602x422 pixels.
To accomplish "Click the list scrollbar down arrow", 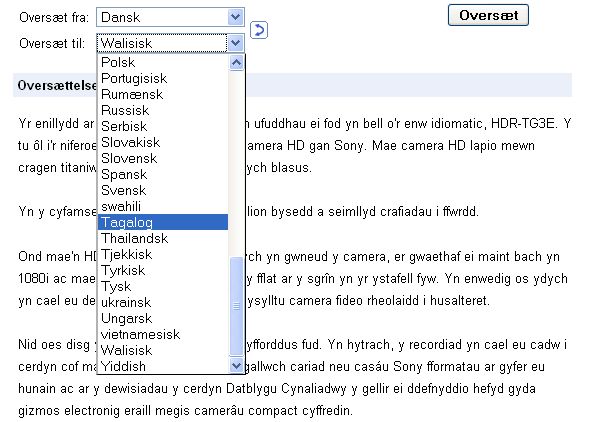I will (237, 366).
